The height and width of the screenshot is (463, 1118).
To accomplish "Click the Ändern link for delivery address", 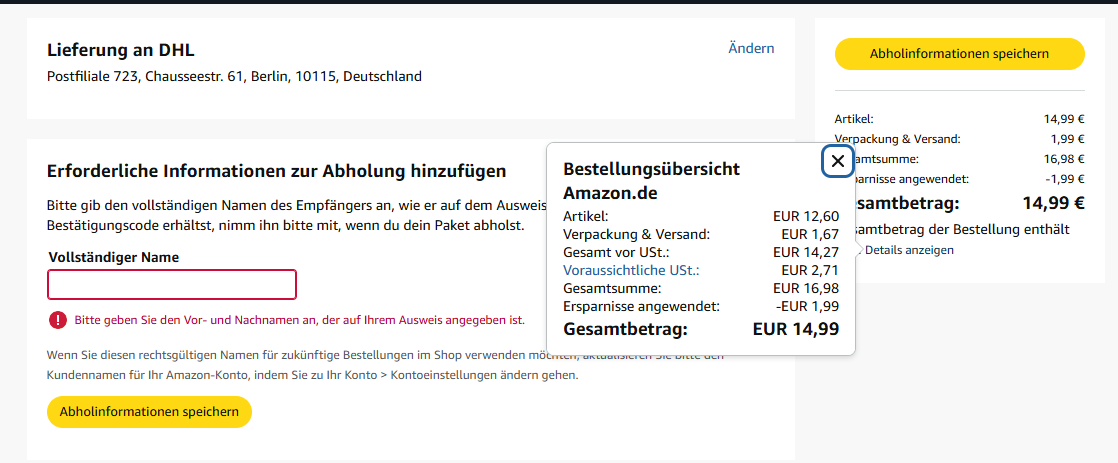I will pos(751,49).
